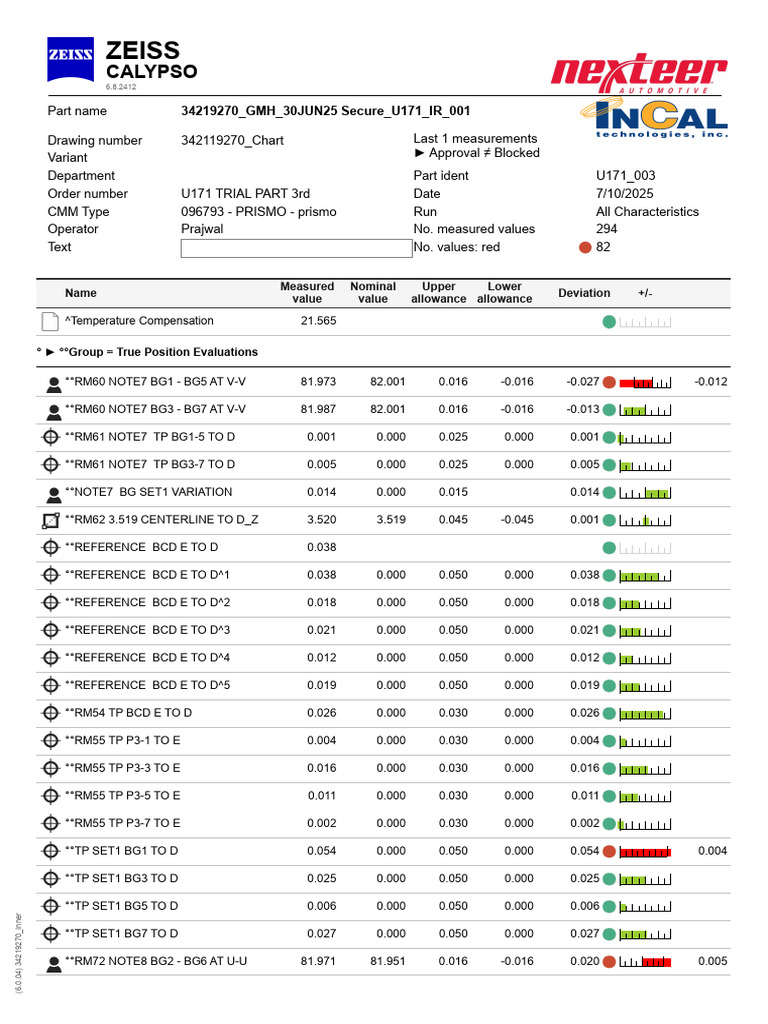Click the Nominal value column header
Viewport: 768px width, 1024px height.
373,293
